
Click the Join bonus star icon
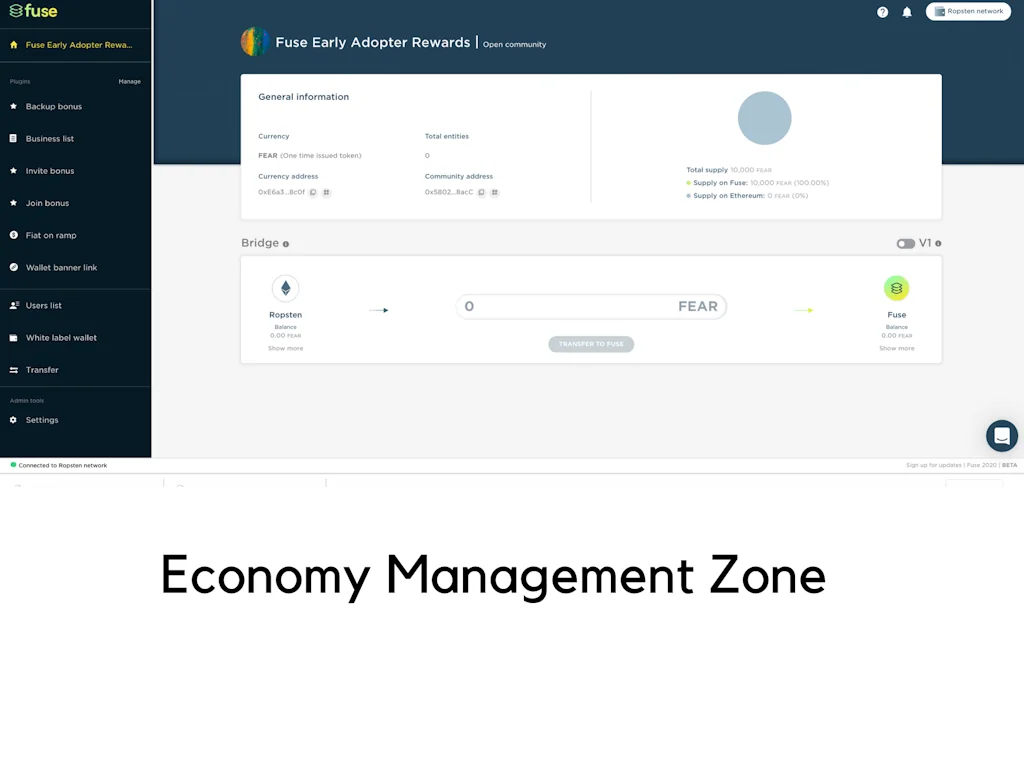pyautogui.click(x=14, y=203)
